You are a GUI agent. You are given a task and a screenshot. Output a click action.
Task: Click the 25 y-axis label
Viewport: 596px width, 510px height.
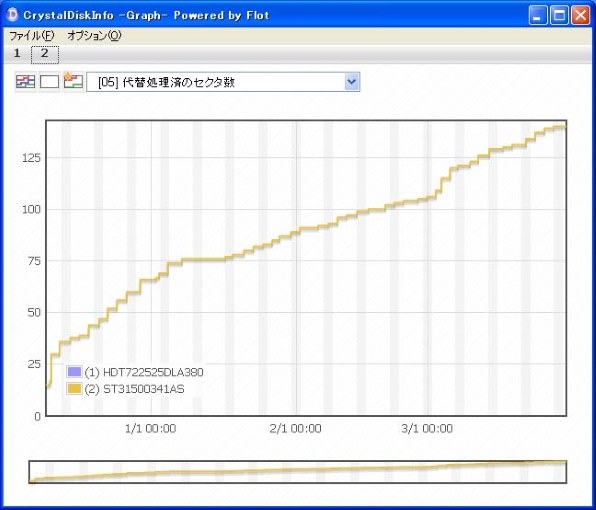click(x=34, y=364)
